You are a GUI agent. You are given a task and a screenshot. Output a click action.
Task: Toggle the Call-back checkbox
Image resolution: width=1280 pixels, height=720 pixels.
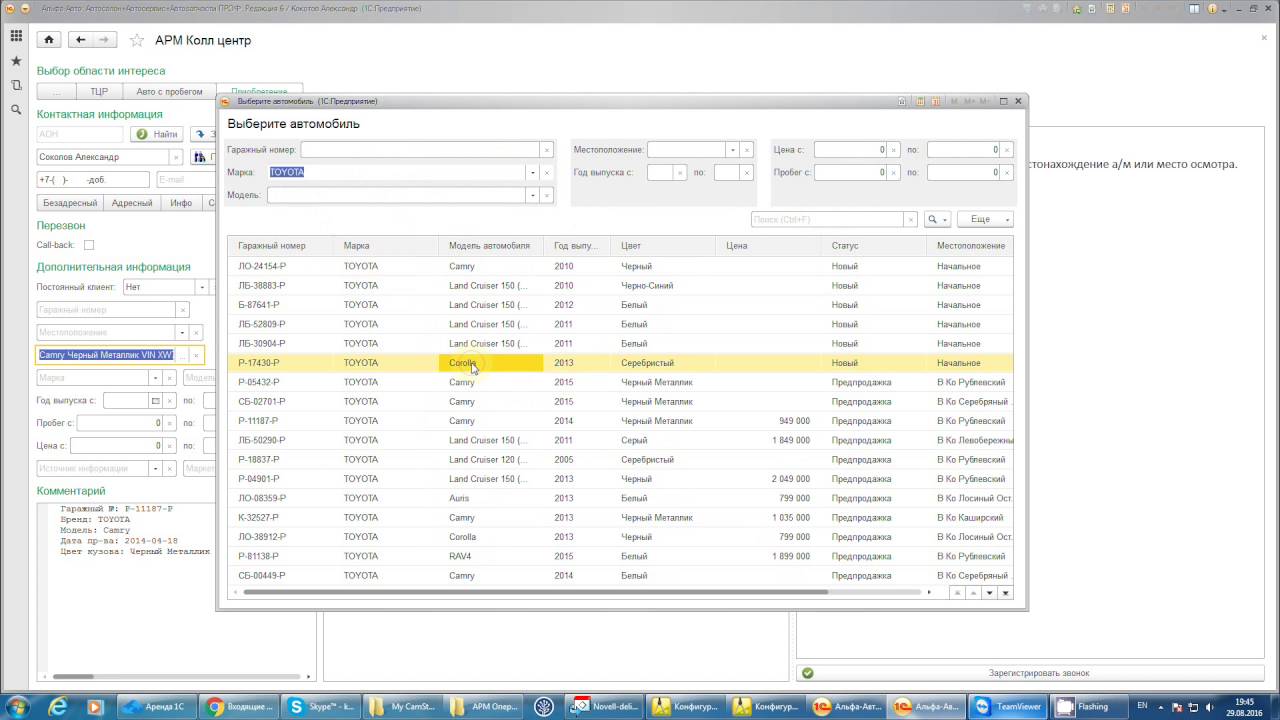point(89,245)
